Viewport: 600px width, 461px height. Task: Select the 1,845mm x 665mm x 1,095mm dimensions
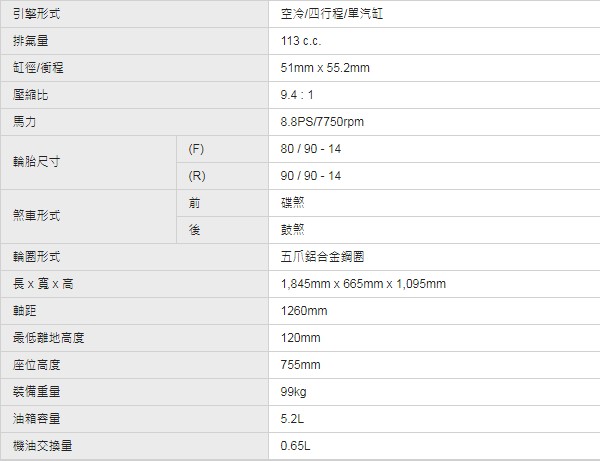tap(363, 283)
